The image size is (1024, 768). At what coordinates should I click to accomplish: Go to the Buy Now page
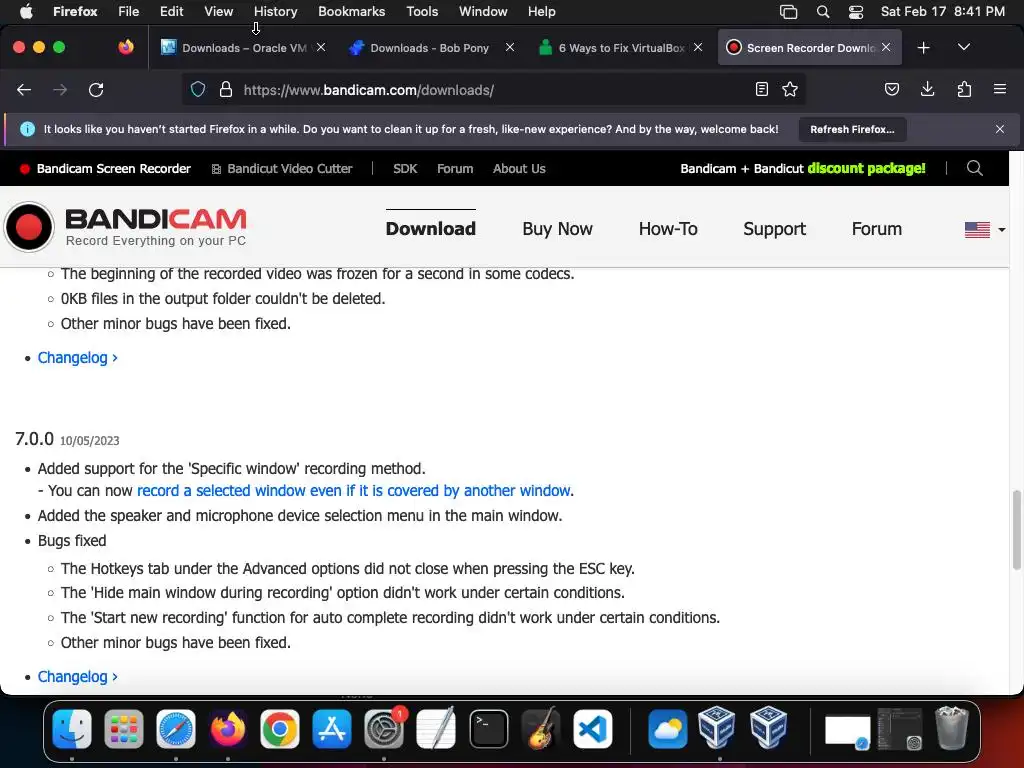click(557, 229)
